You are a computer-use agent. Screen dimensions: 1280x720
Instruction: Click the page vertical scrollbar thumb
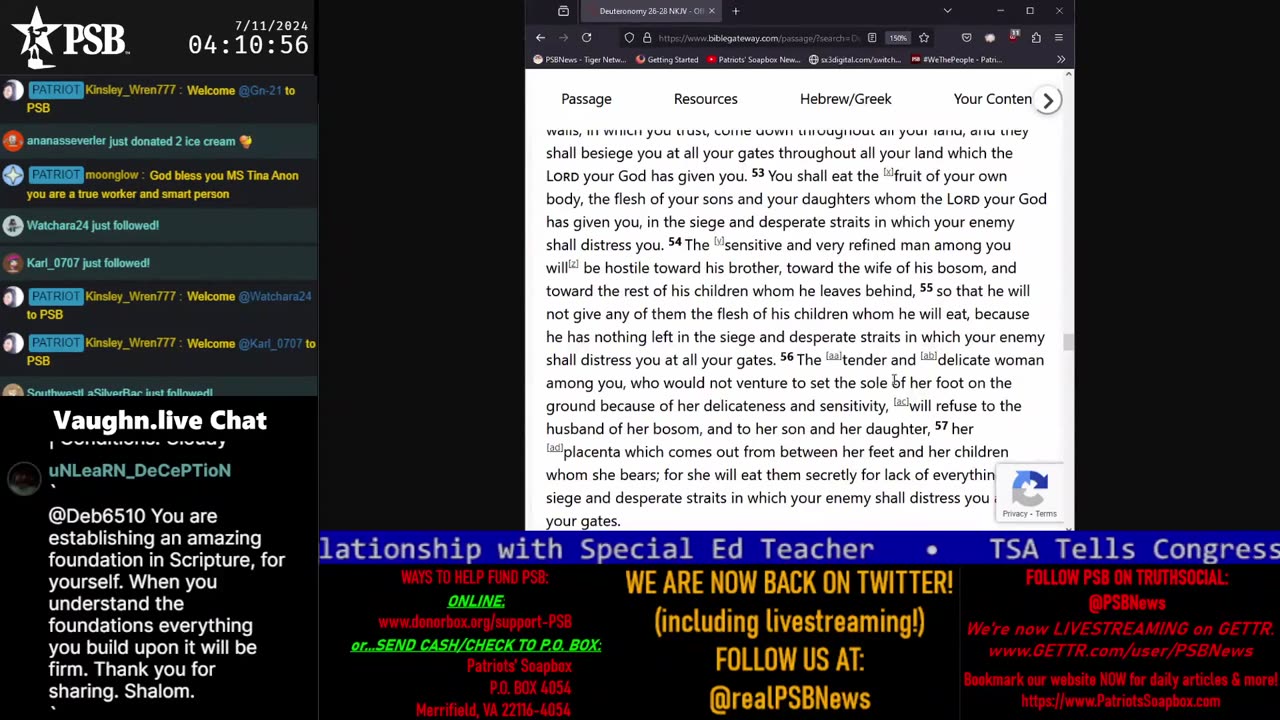1069,342
